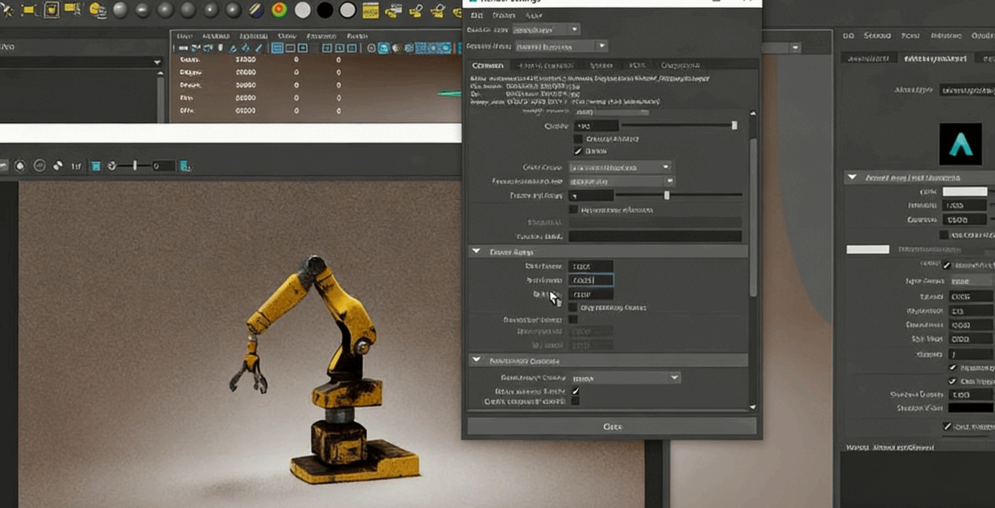Toggle the checkbox under the frame padding slider

point(574,209)
